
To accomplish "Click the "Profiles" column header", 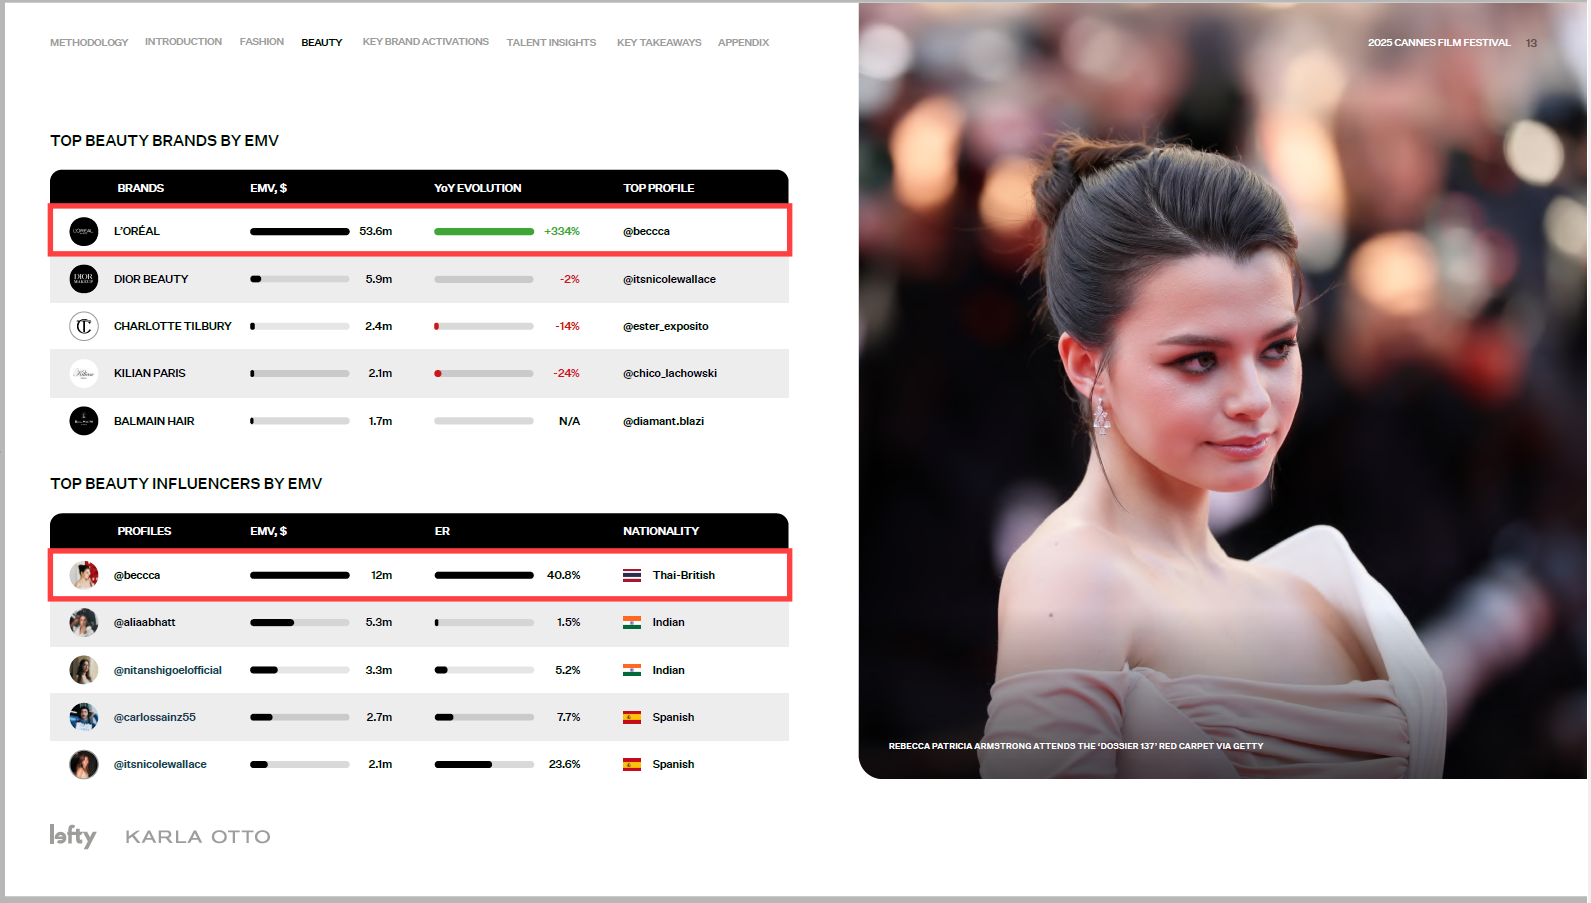I will click(x=144, y=531).
